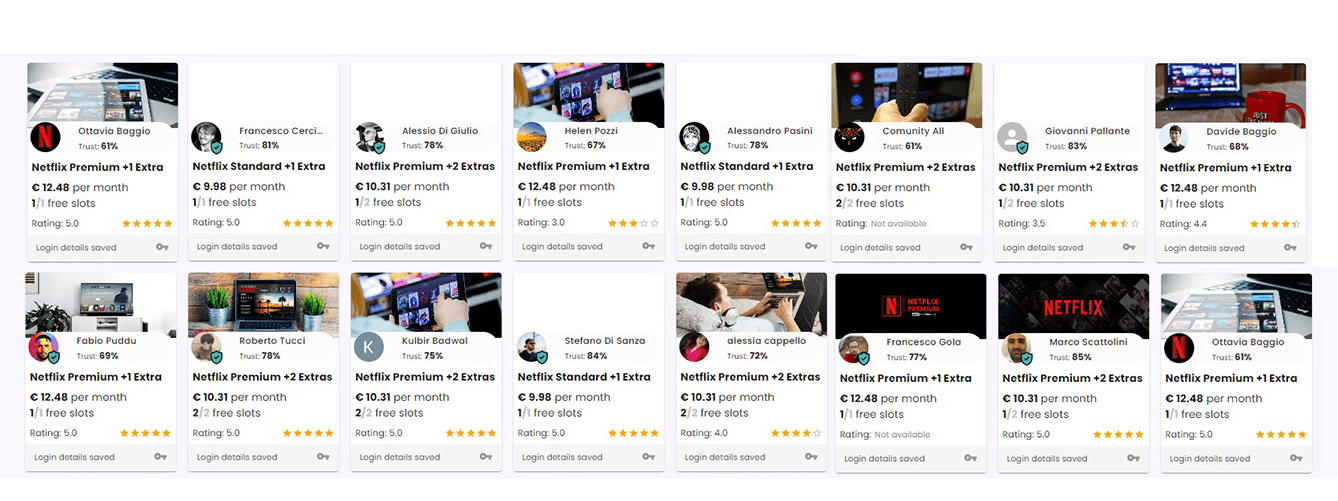Open Helen Pozzi's sunflower profile avatar
Screen dimensions: 1338x501
[532, 137]
